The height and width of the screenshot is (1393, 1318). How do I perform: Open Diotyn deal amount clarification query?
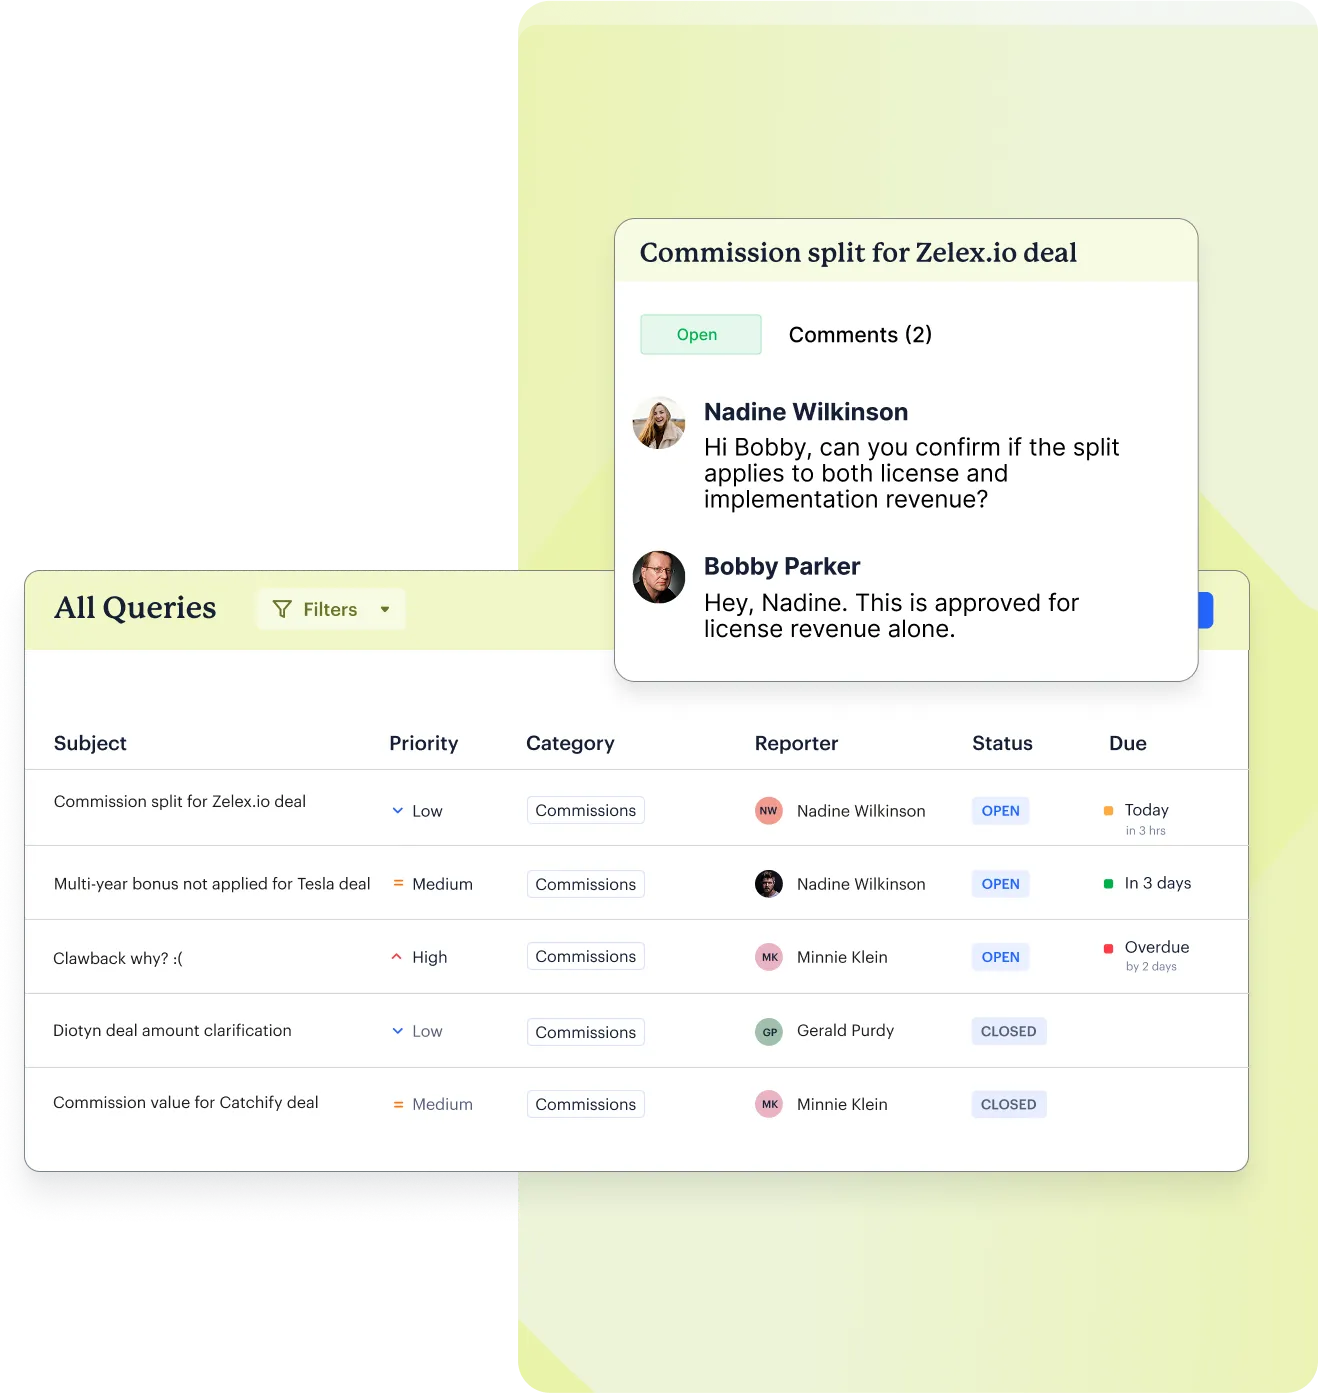point(172,1030)
